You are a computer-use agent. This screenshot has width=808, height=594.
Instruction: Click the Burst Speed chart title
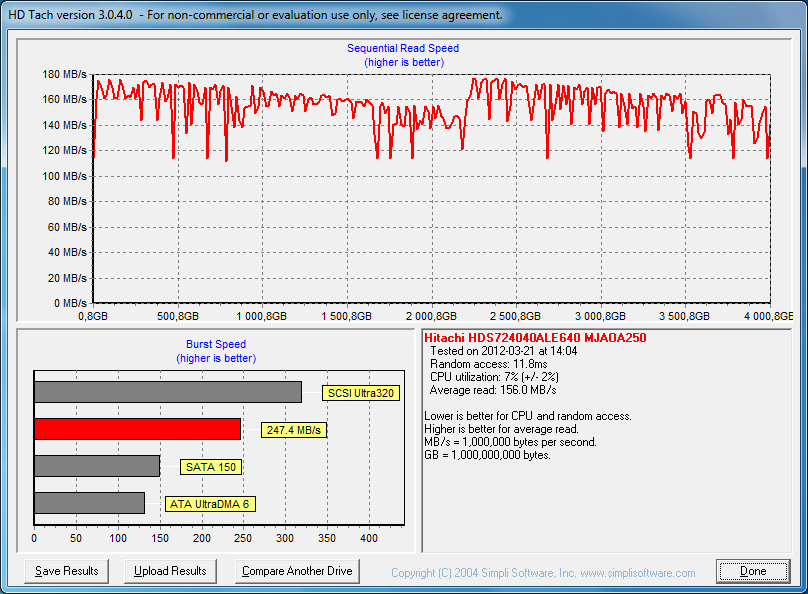(216, 344)
